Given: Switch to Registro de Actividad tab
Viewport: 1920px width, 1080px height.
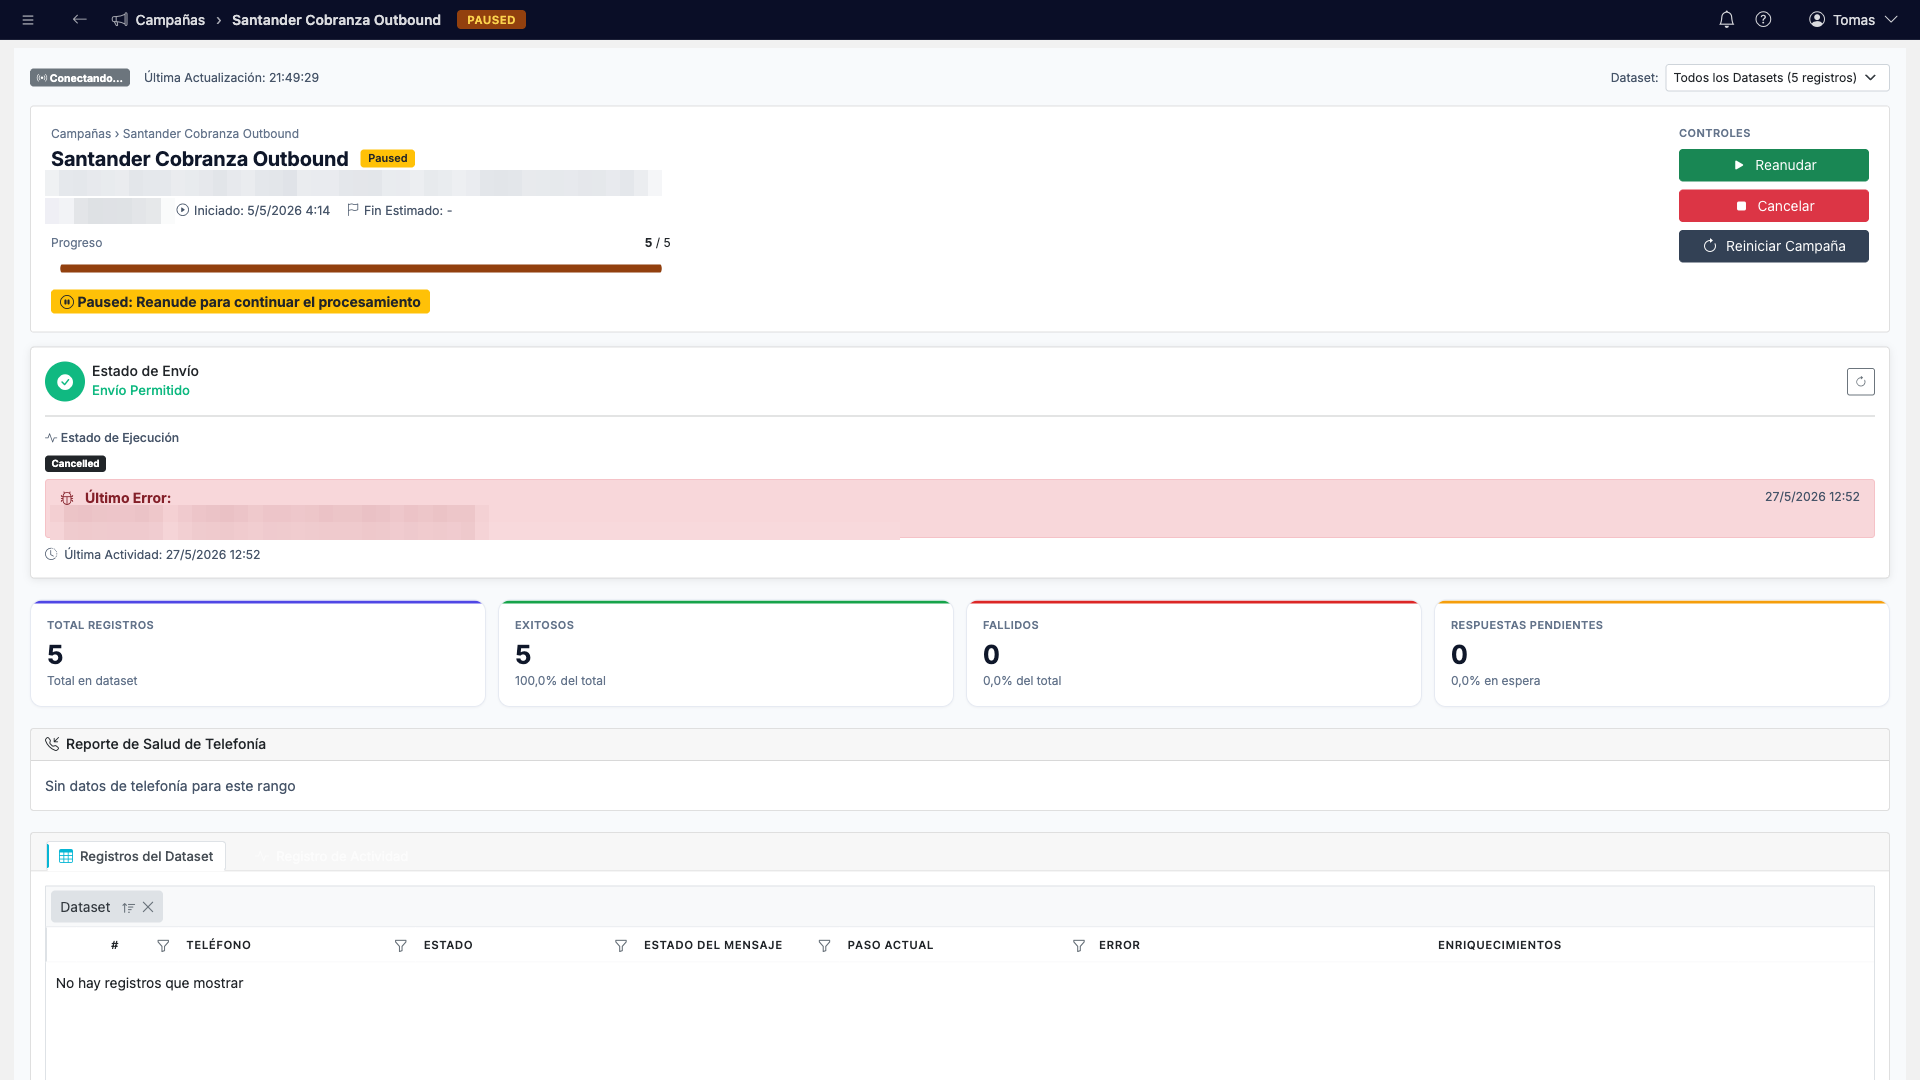Looking at the screenshot, I should [x=331, y=856].
